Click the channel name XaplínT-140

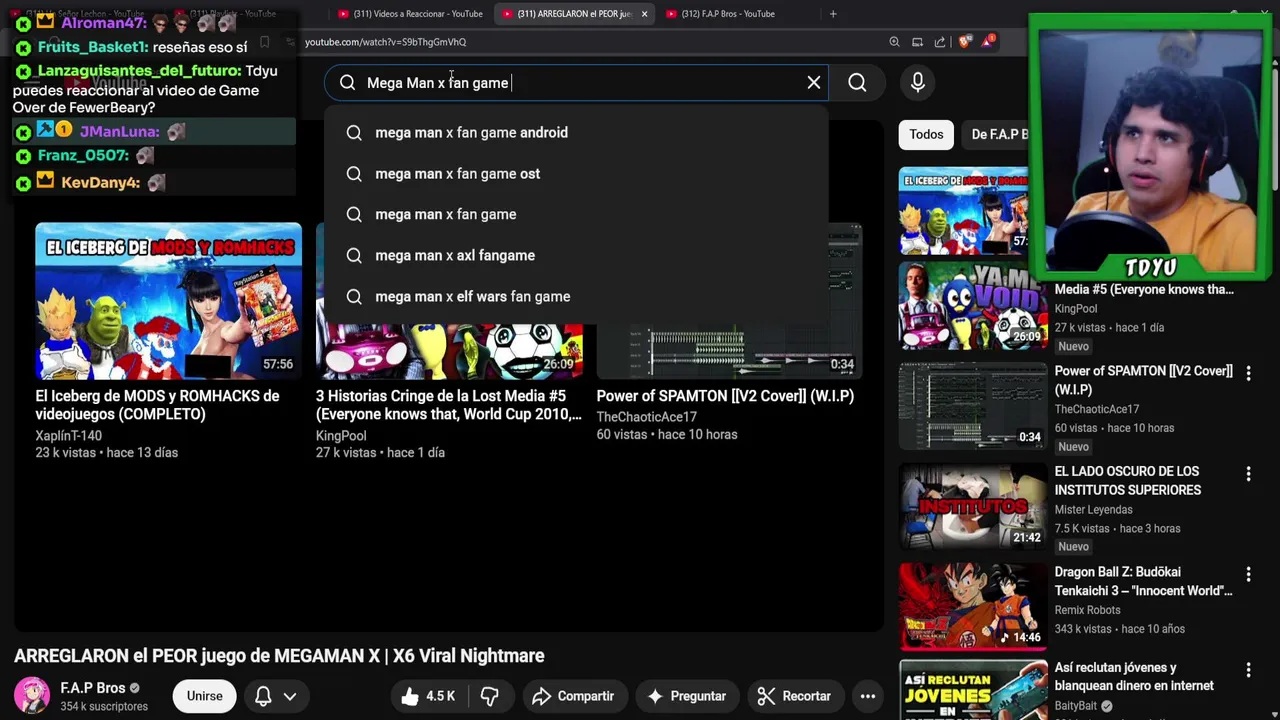pos(68,436)
